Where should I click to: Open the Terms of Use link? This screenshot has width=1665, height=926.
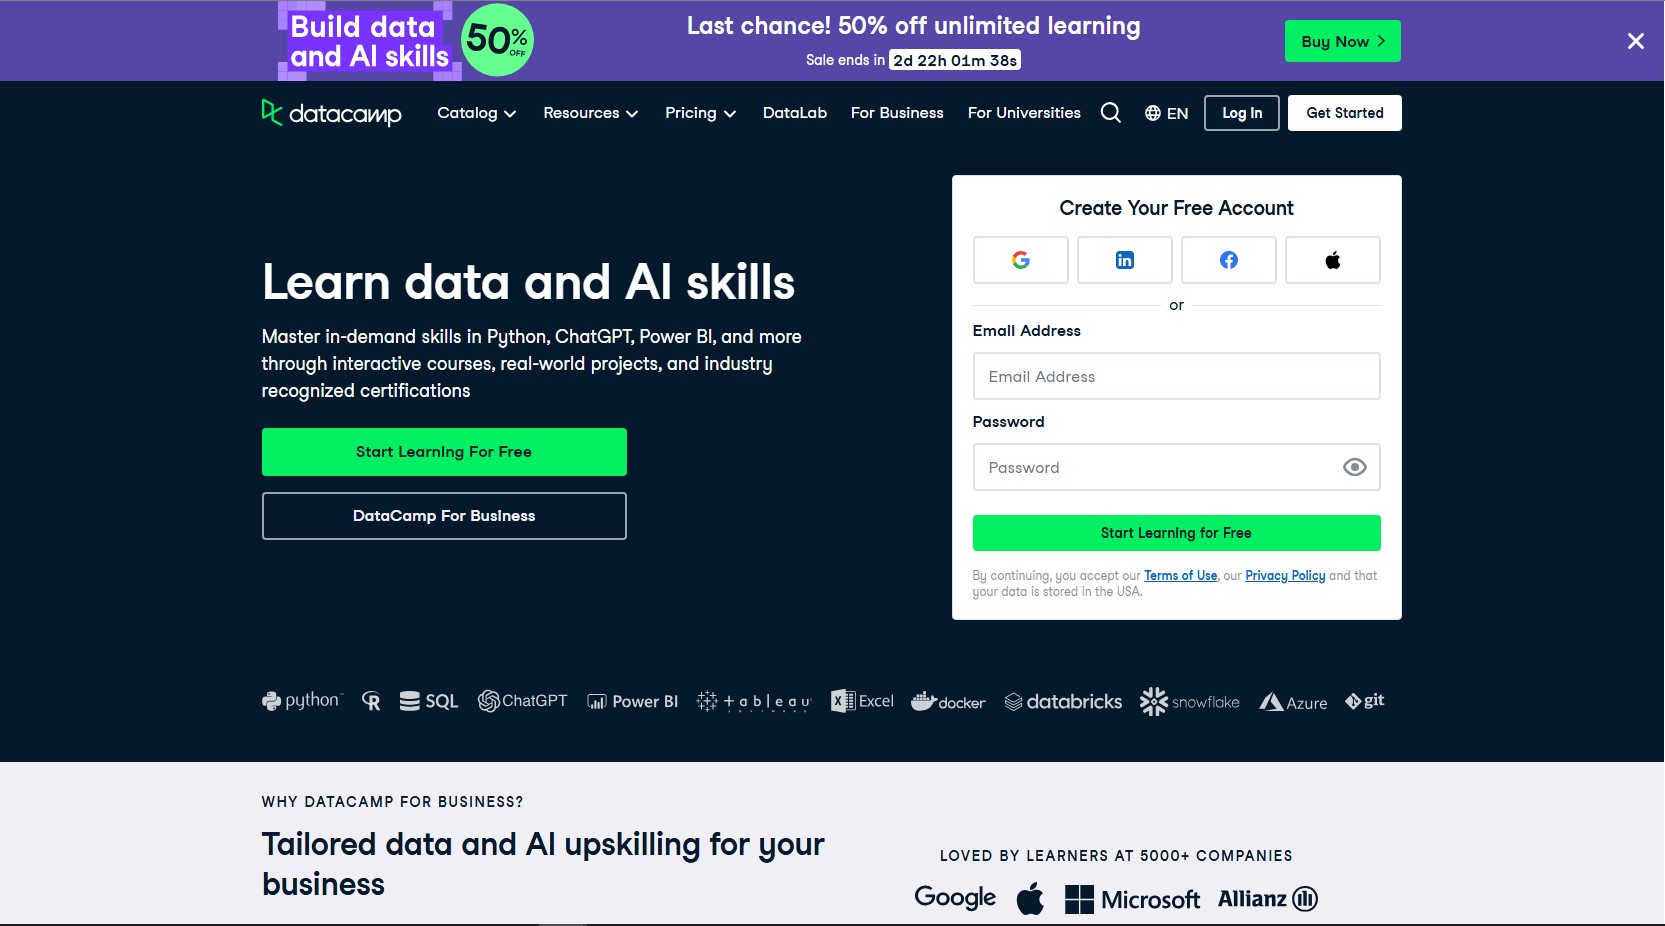tap(1180, 576)
